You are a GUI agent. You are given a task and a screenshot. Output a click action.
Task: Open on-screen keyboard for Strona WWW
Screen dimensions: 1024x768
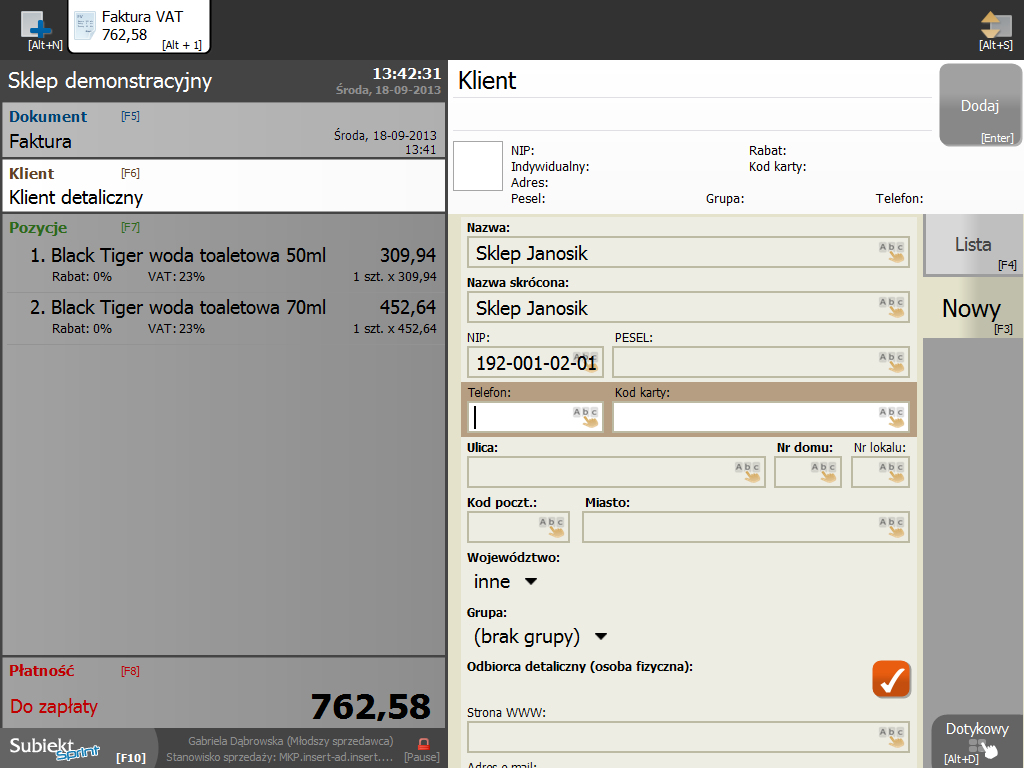click(x=892, y=737)
